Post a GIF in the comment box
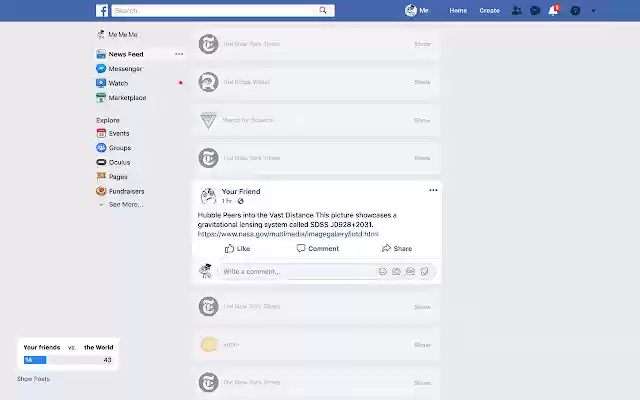Image resolution: width=640 pixels, height=400 pixels. point(410,271)
